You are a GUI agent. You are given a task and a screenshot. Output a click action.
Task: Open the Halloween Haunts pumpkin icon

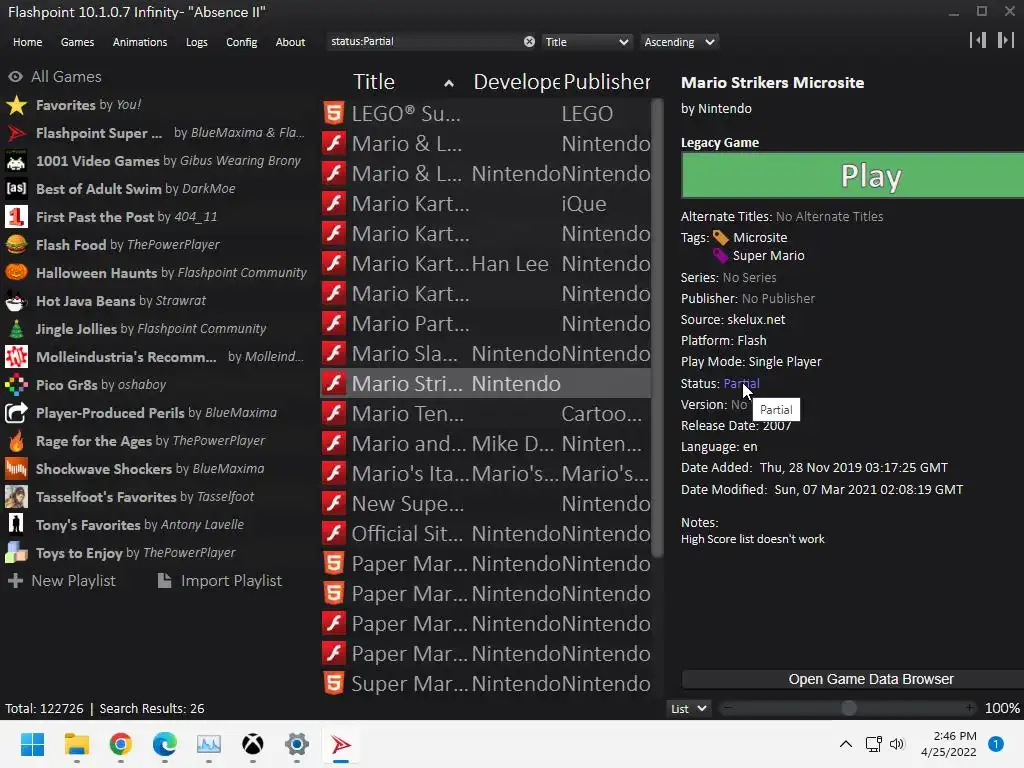click(16, 272)
